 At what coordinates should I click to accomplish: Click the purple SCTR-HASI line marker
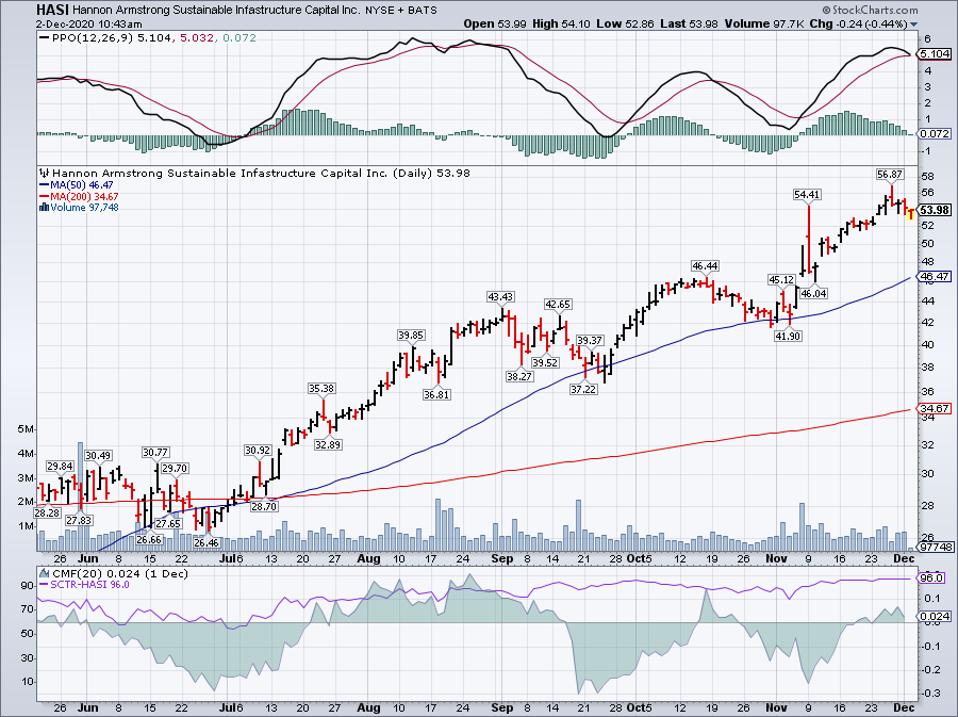pos(44,585)
